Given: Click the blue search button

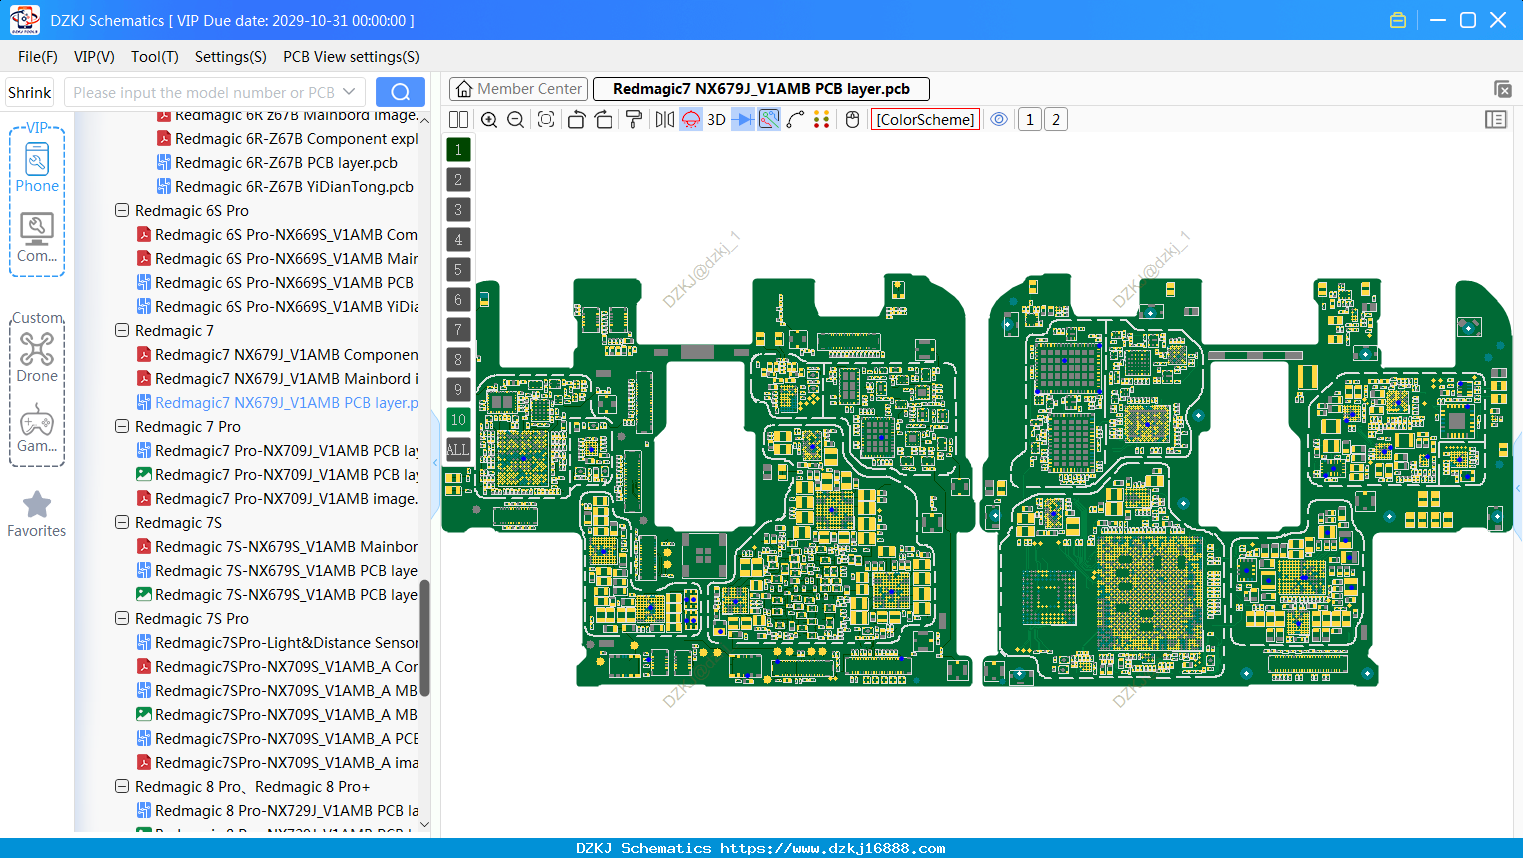Looking at the screenshot, I should click(x=400, y=92).
